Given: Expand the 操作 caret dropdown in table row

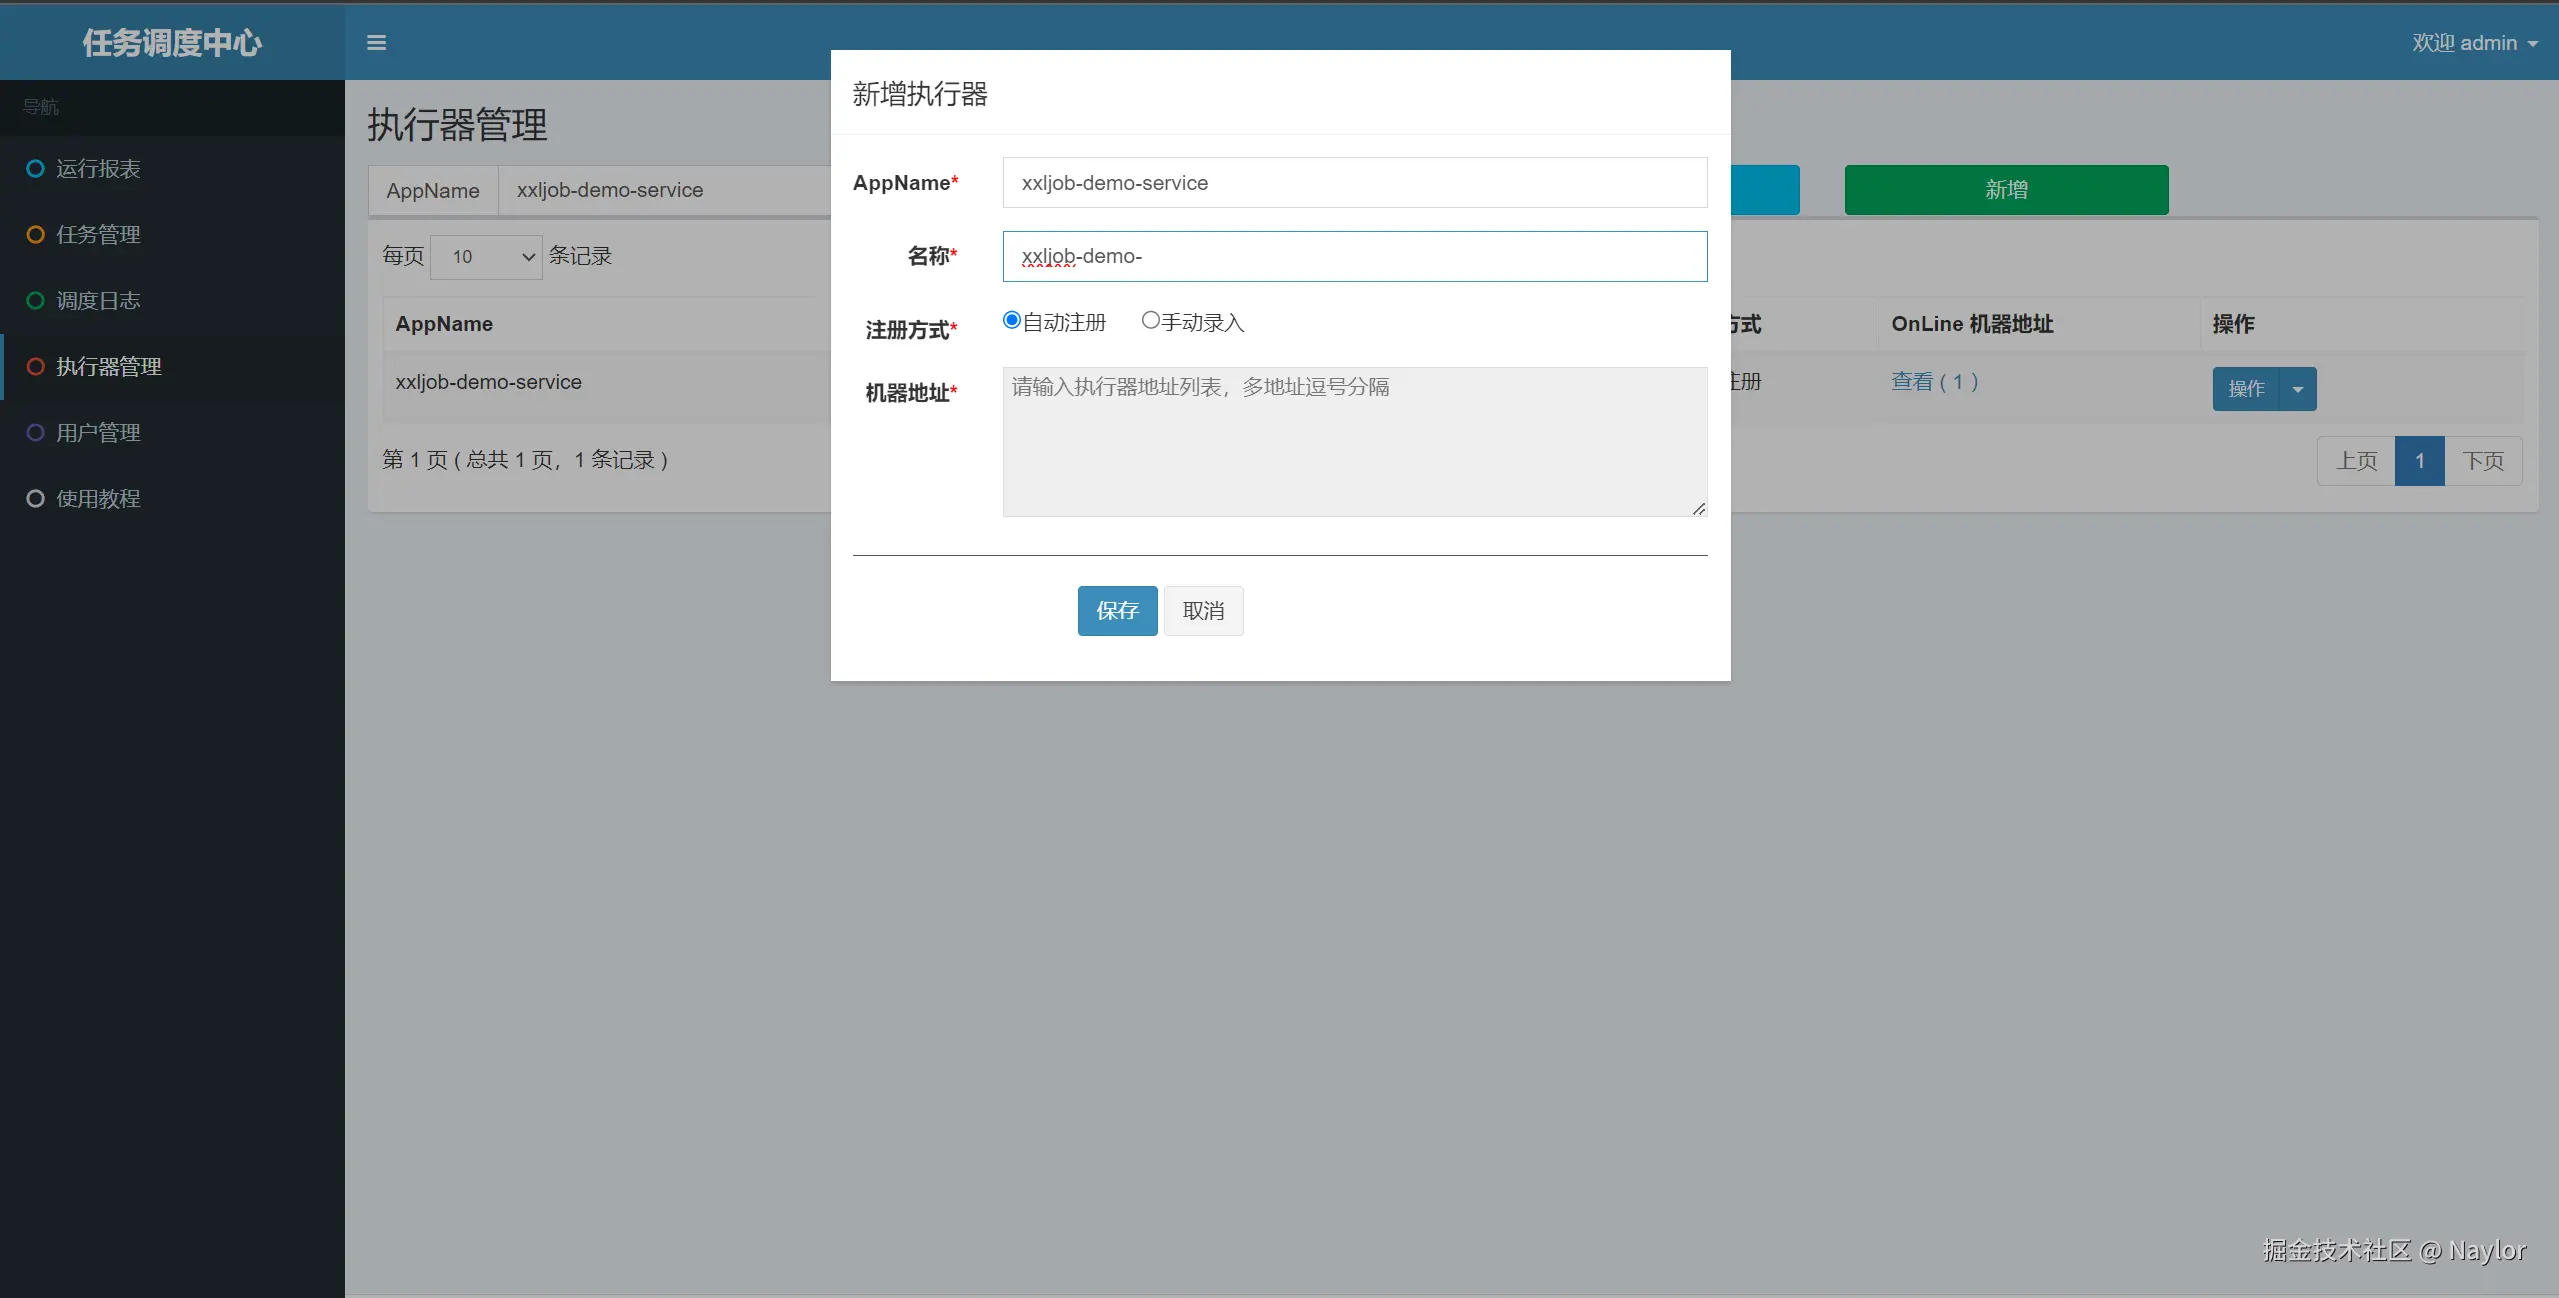Looking at the screenshot, I should point(2297,389).
